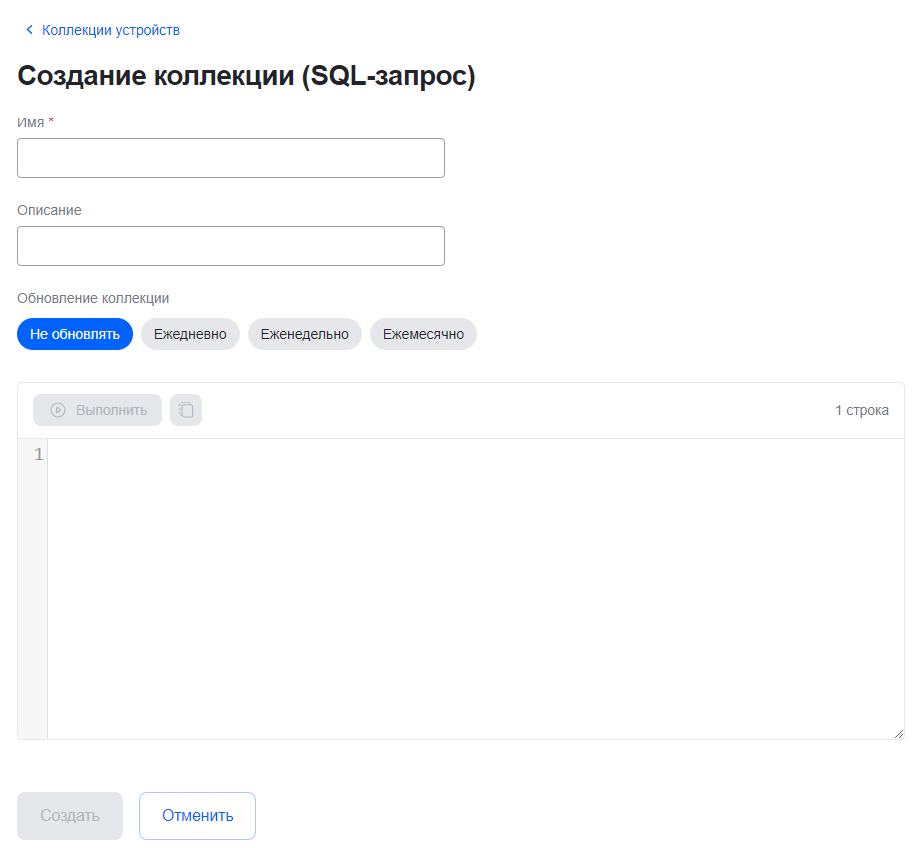
Task: Click the copy query icon
Action: click(186, 410)
